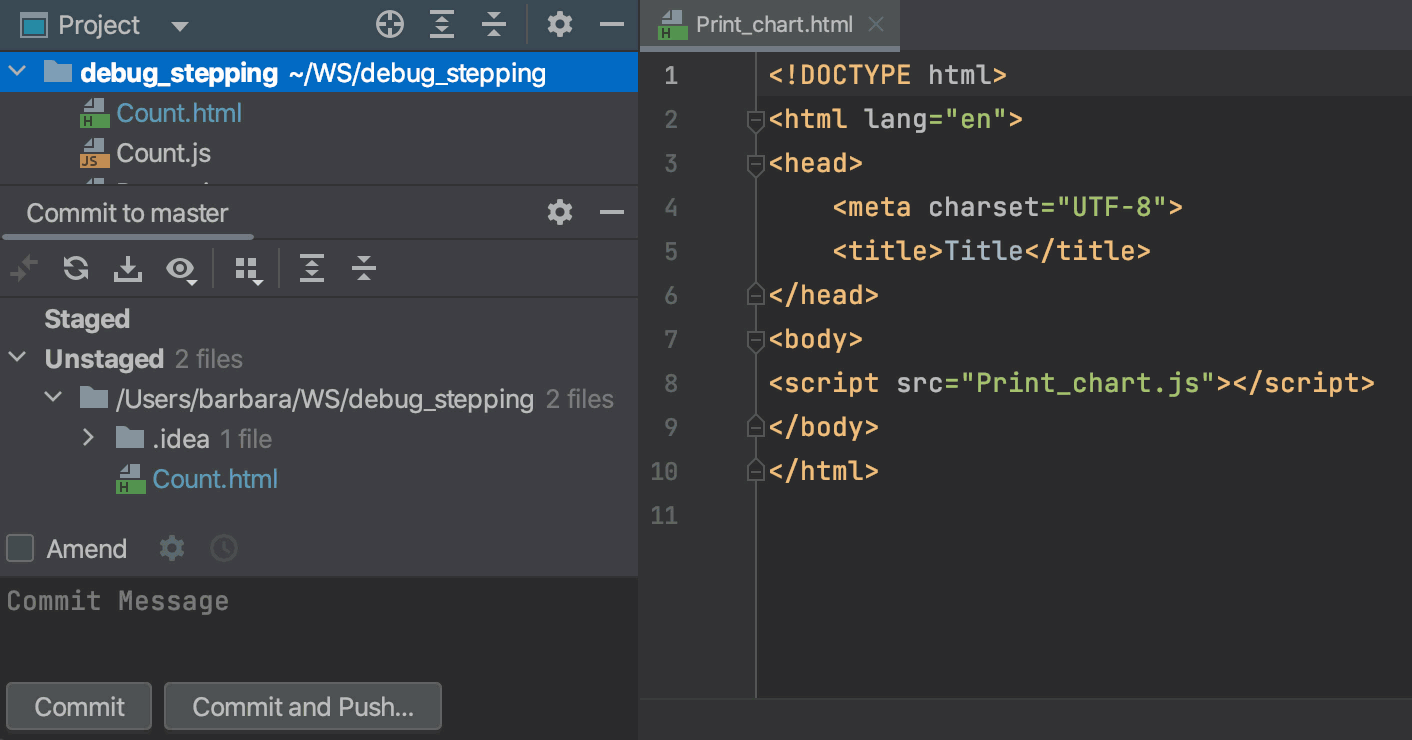Click the <!DOCTYPE html> line

point(887,75)
